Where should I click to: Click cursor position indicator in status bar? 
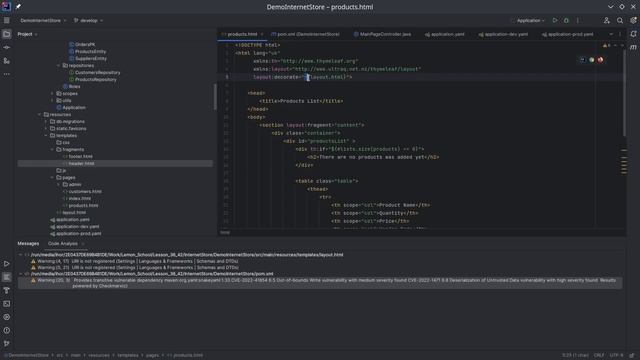click(575, 356)
